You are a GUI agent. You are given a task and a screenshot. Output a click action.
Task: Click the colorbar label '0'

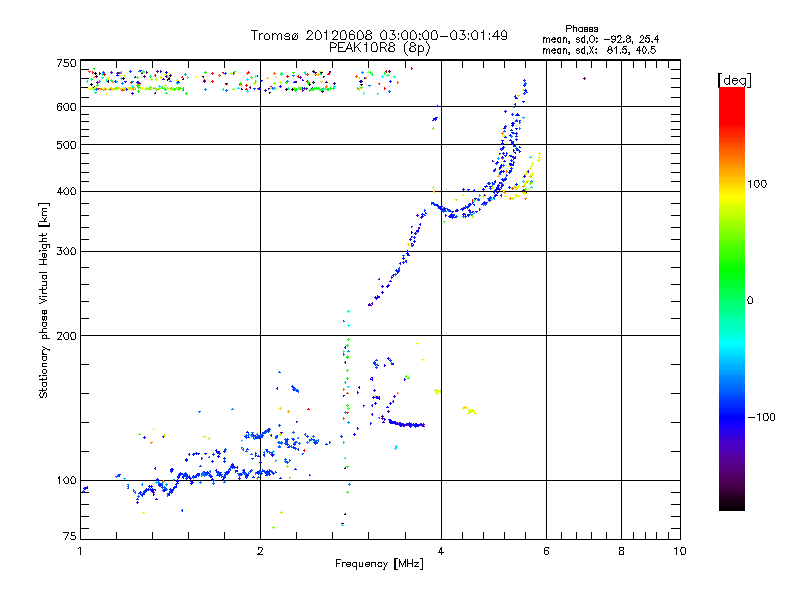click(x=750, y=301)
